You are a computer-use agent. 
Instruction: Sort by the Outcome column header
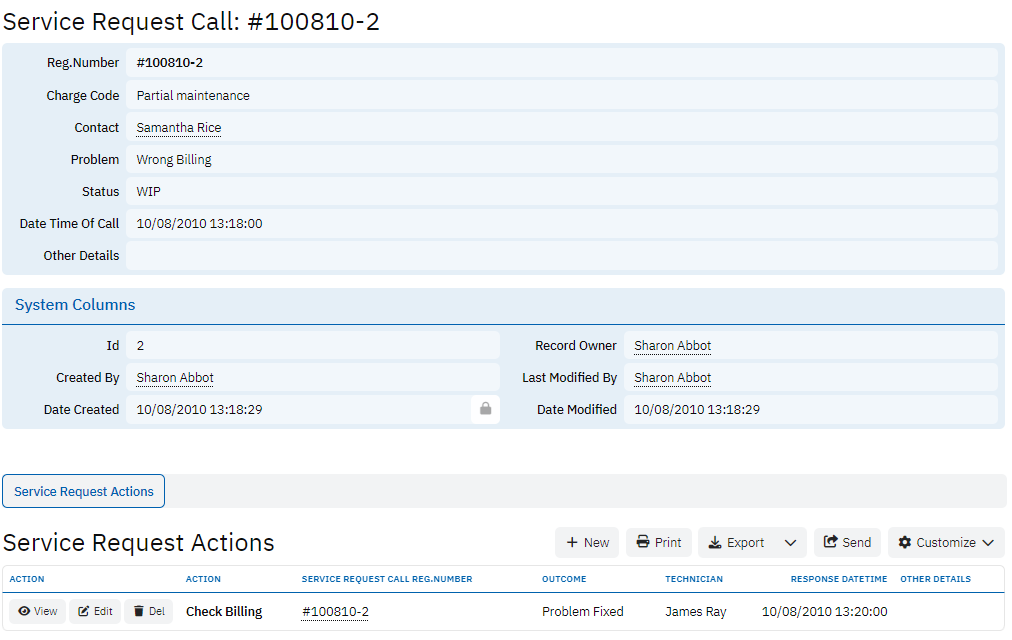click(x=564, y=579)
